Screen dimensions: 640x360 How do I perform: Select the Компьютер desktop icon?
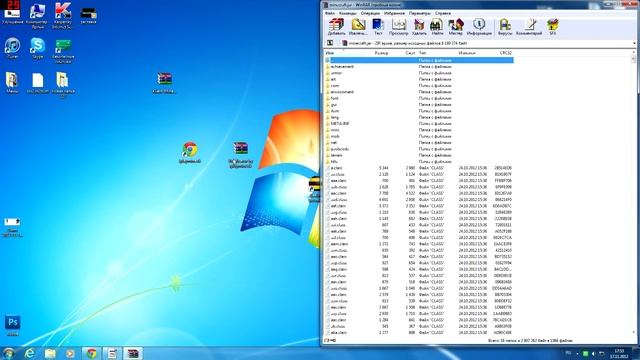coord(37,16)
